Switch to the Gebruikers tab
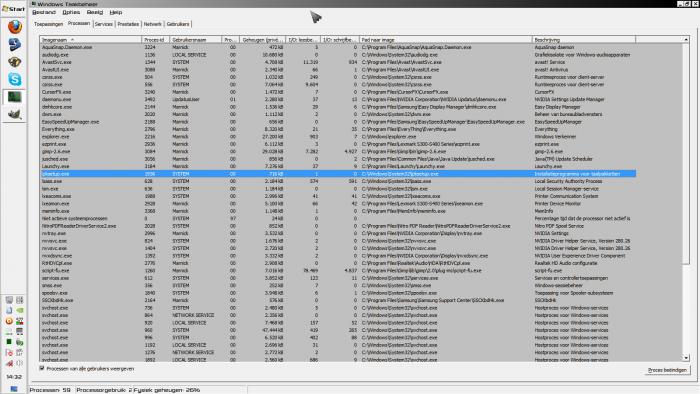 click(x=178, y=24)
